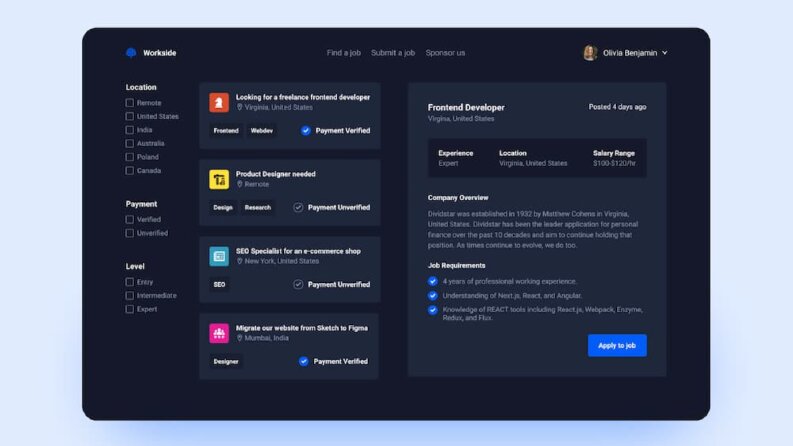Go to Submit a job

(x=393, y=53)
